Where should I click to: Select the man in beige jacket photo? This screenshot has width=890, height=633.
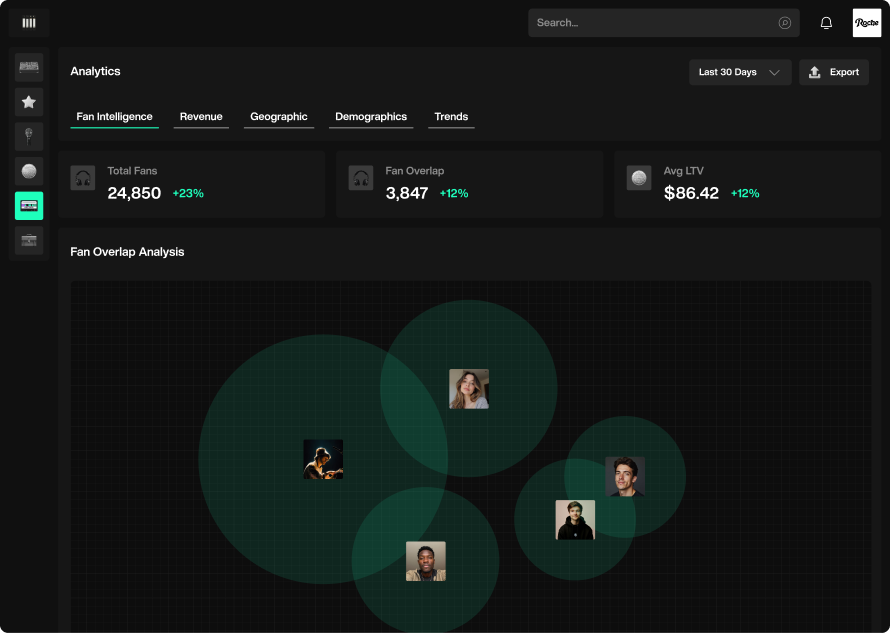[426, 561]
